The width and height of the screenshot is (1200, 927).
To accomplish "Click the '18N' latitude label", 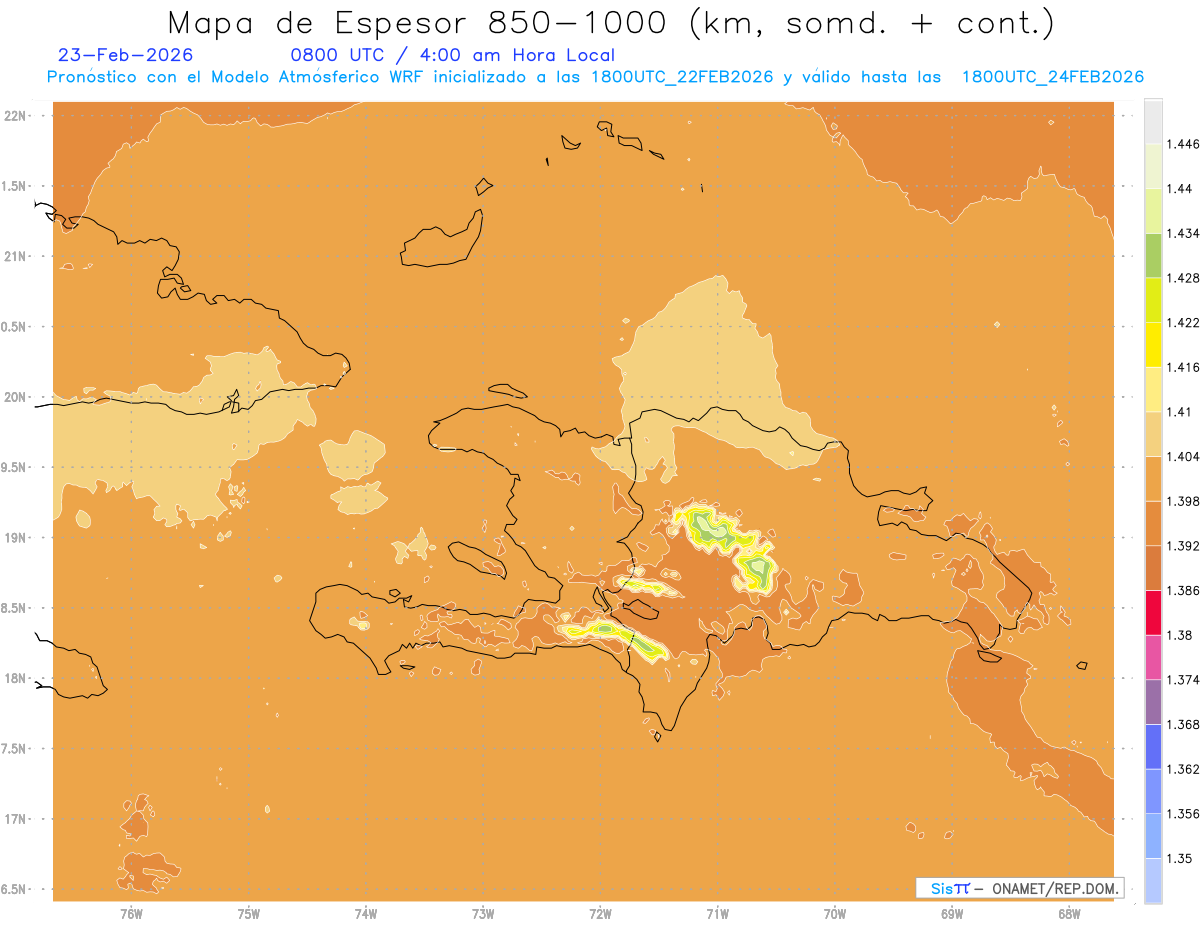I will (17, 678).
